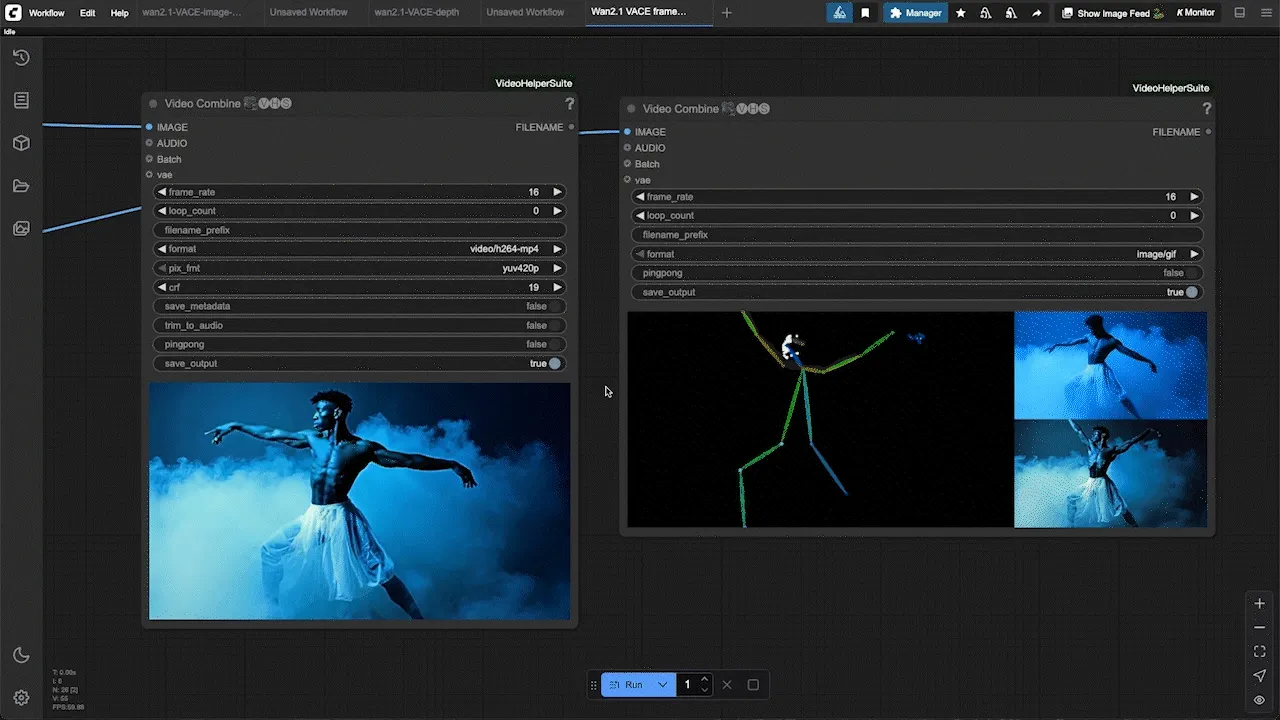Viewport: 1280px width, 720px height.
Task: Open the workflows folder sidebar icon
Action: point(21,186)
